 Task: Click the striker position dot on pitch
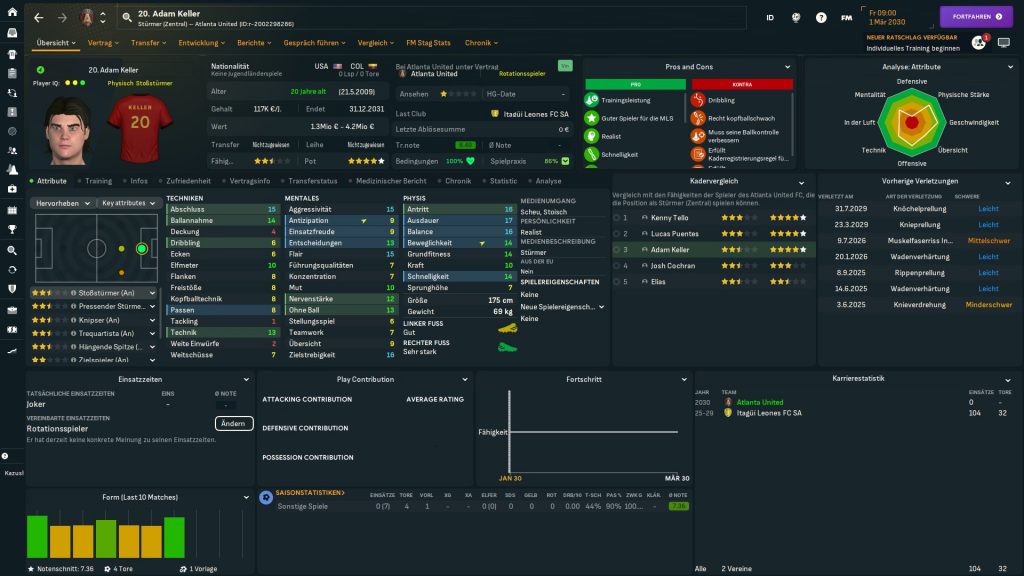coord(142,248)
